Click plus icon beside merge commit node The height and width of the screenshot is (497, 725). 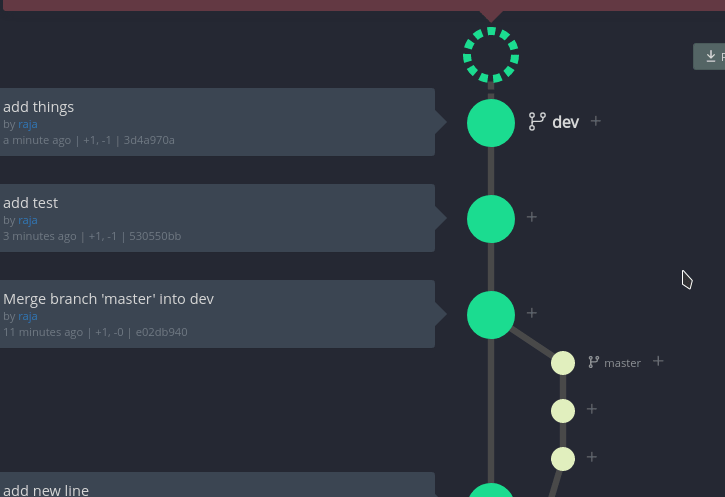[532, 313]
